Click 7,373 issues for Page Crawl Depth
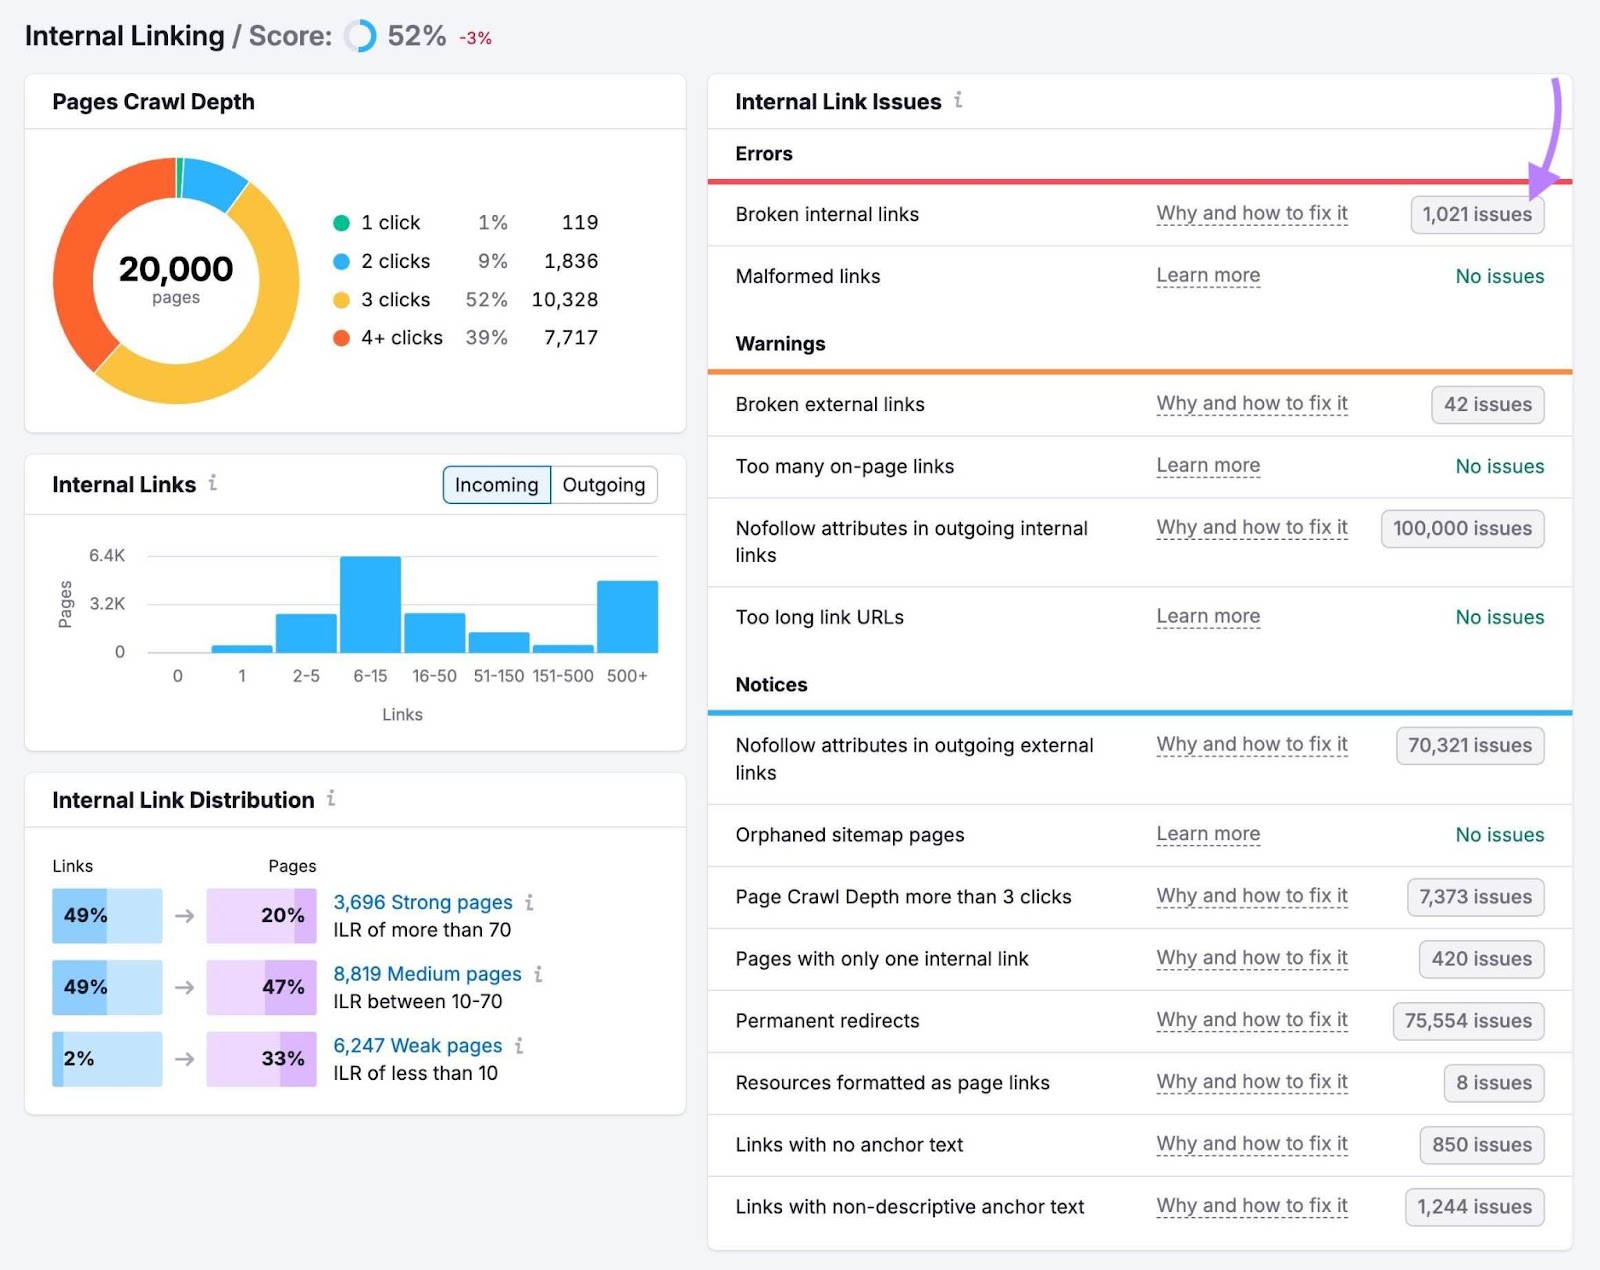This screenshot has width=1600, height=1270. [x=1473, y=897]
